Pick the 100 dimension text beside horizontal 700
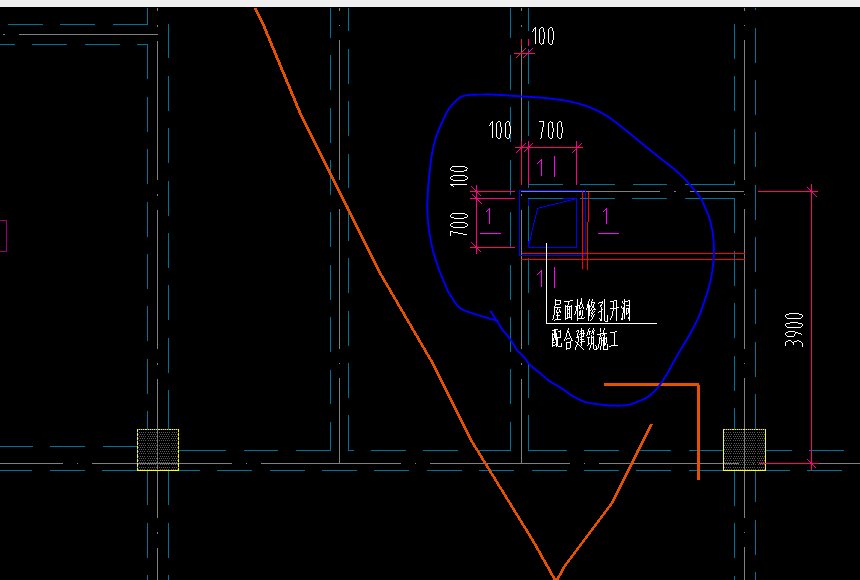Screen dimensions: 860x580 coord(500,131)
